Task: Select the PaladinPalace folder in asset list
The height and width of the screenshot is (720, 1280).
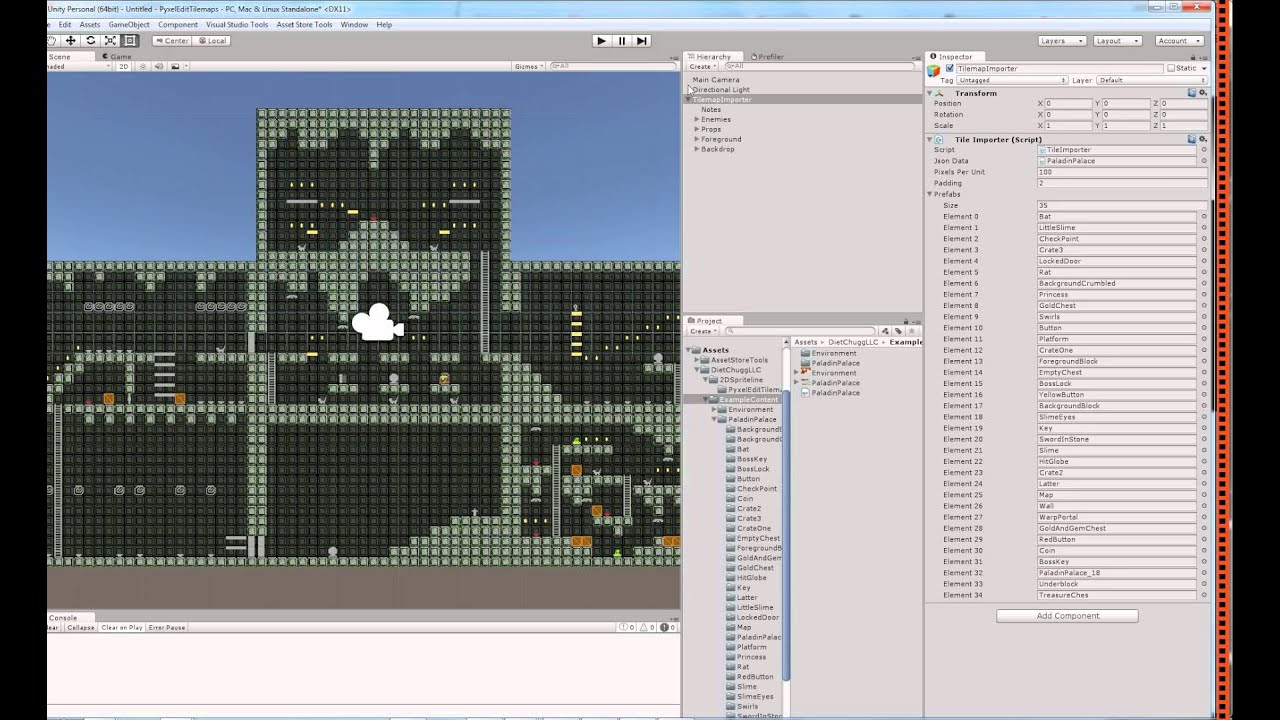Action: point(835,363)
